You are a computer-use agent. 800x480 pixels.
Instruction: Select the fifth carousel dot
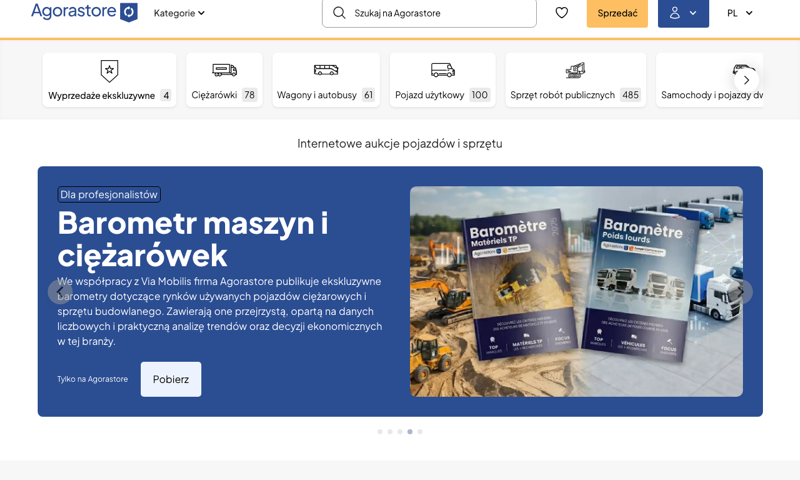pos(420,432)
